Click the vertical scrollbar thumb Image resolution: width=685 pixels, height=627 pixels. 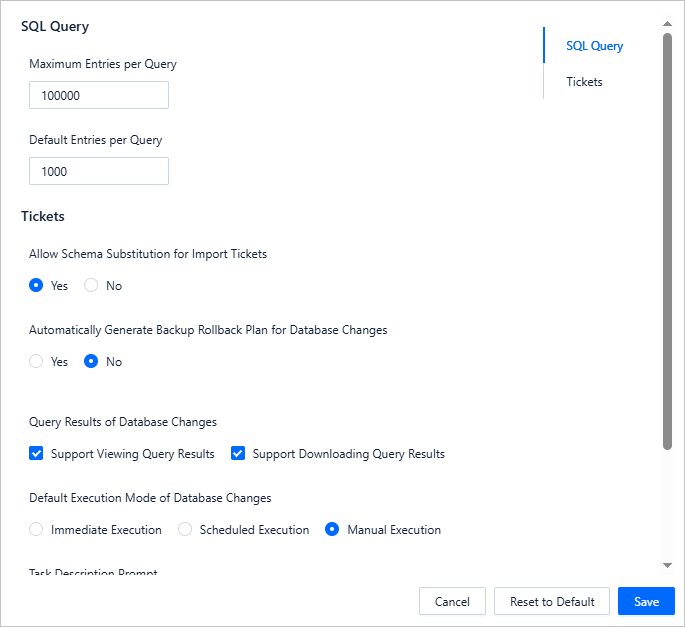[667, 240]
